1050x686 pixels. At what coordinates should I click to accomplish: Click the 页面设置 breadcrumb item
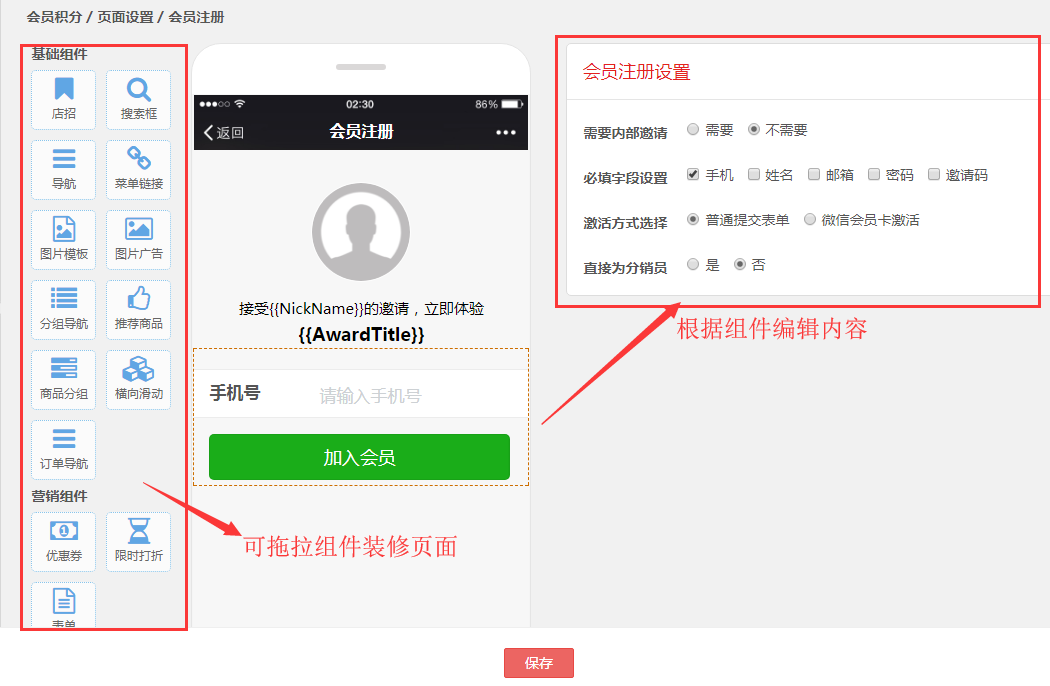click(125, 17)
